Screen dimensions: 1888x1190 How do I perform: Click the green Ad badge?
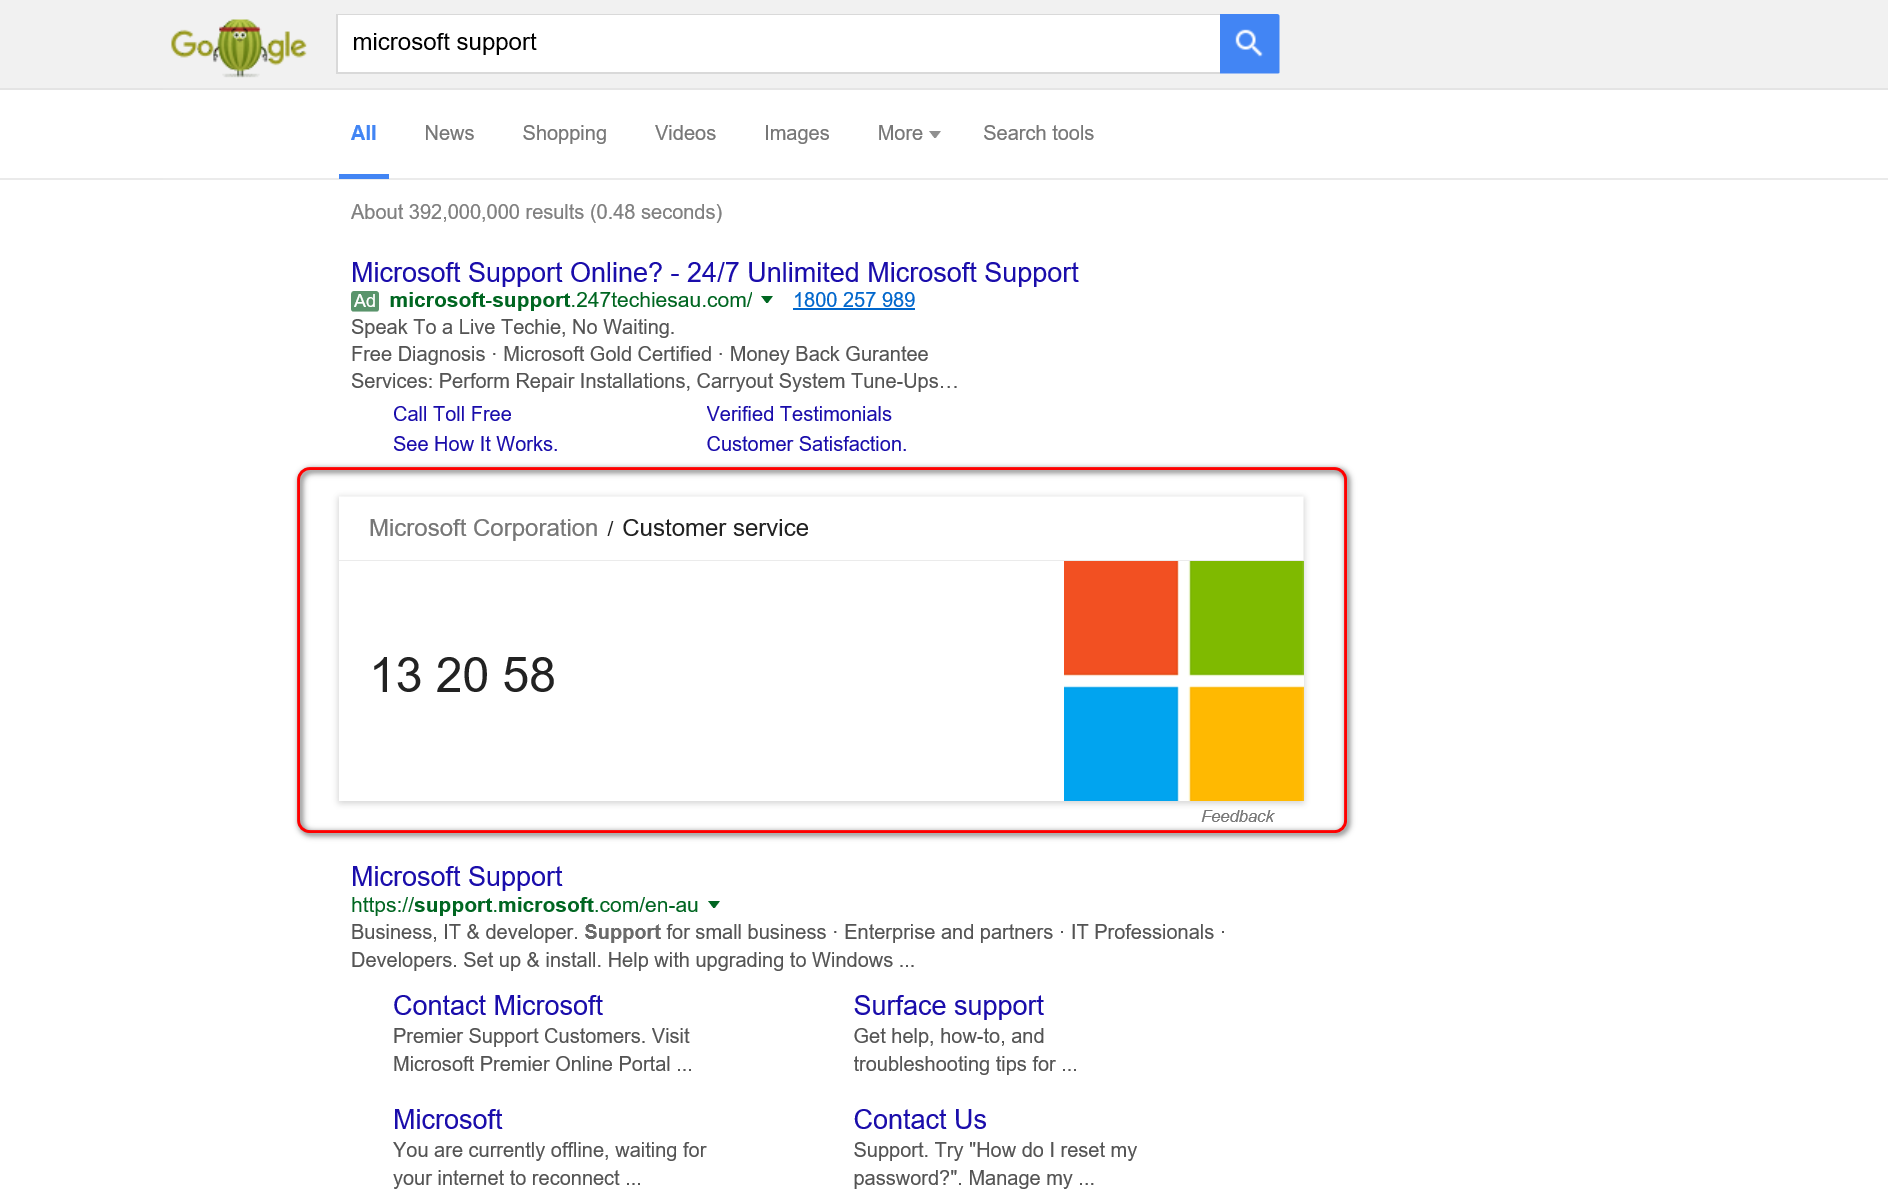point(365,301)
